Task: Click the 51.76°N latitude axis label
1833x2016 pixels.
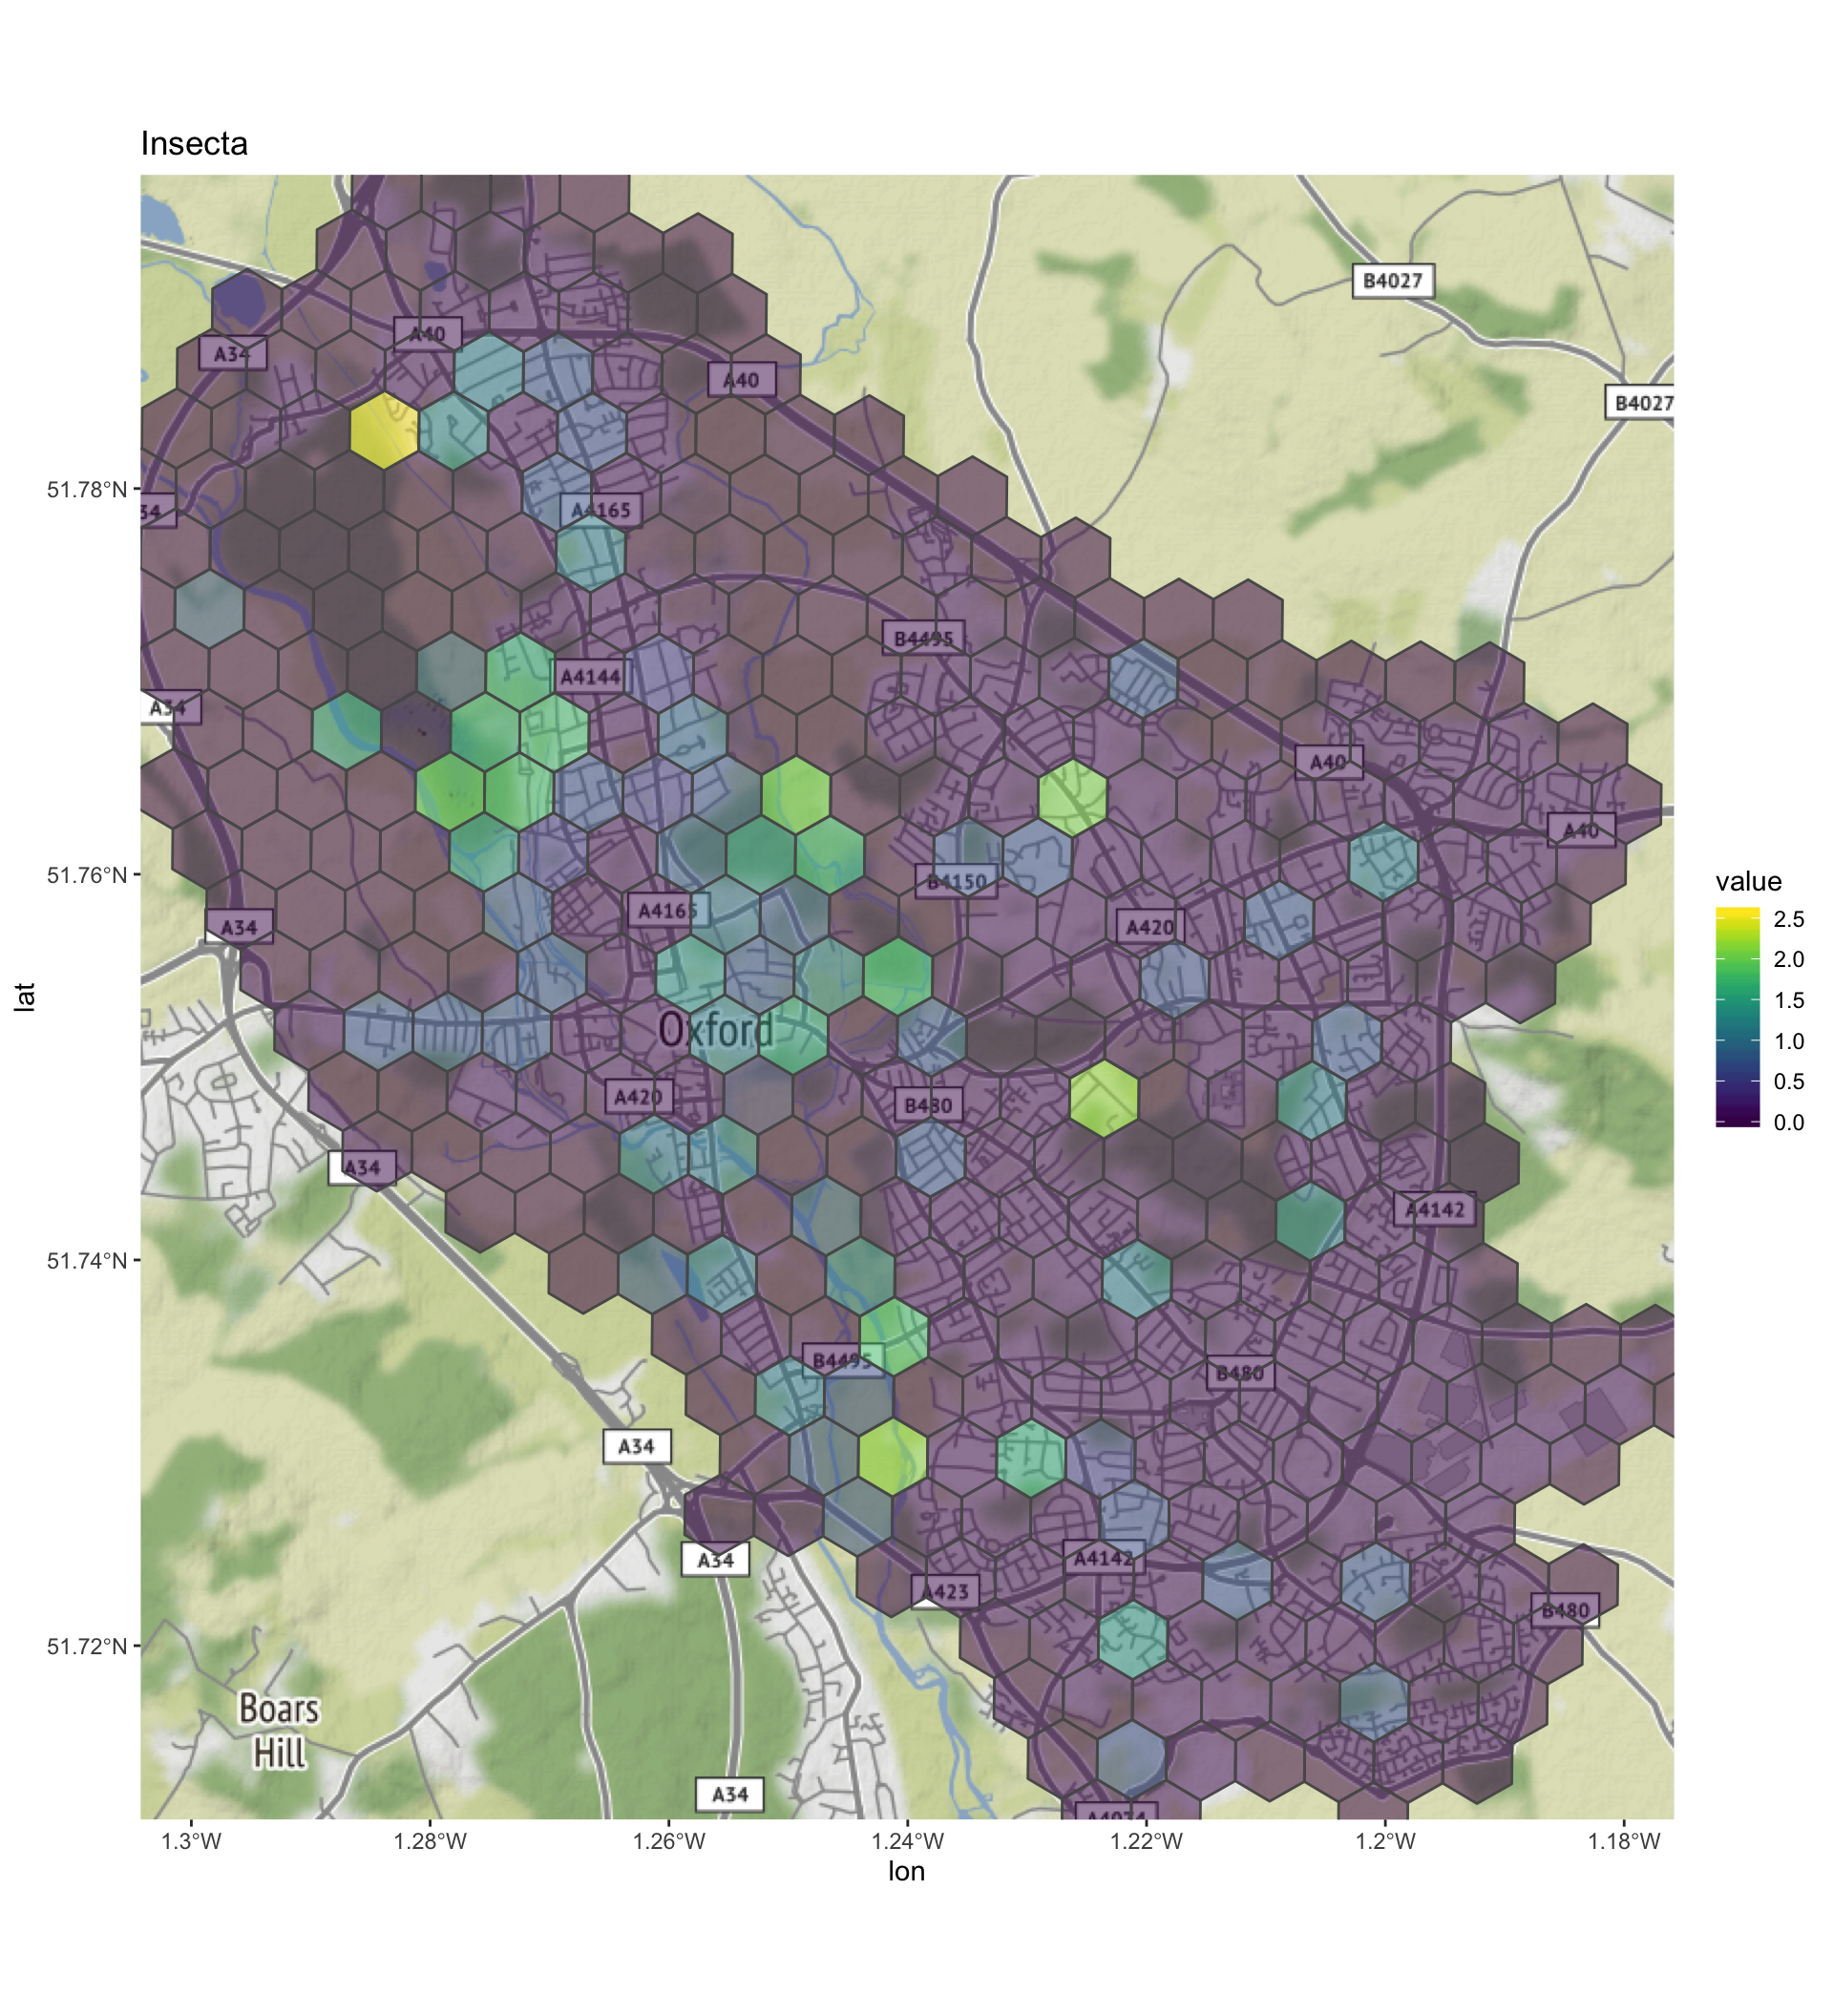Action: click(x=87, y=875)
